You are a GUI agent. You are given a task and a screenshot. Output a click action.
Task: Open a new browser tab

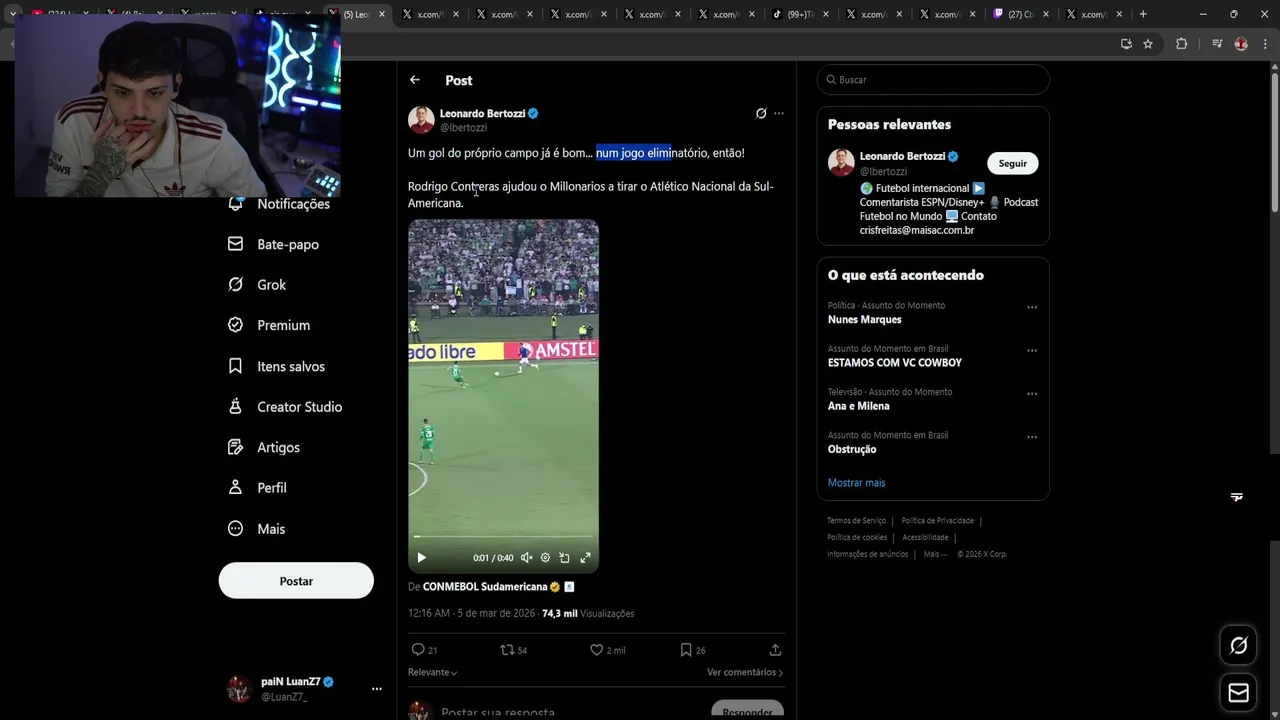coord(1143,14)
